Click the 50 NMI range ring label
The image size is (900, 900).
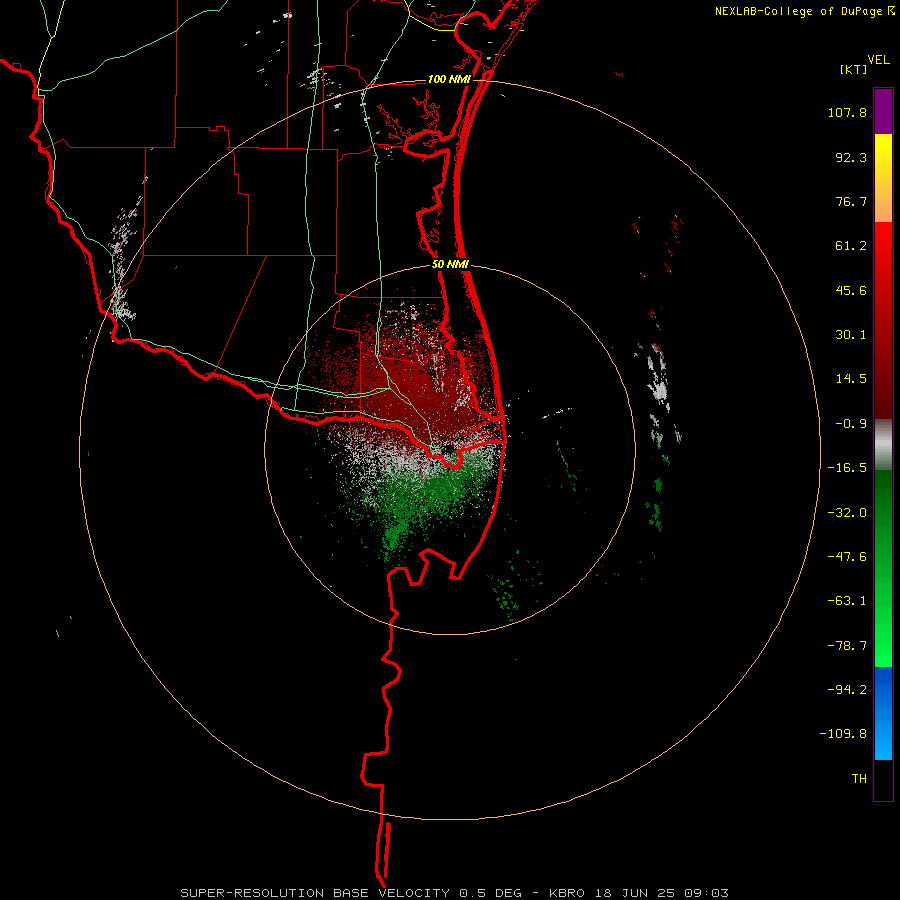(x=450, y=265)
